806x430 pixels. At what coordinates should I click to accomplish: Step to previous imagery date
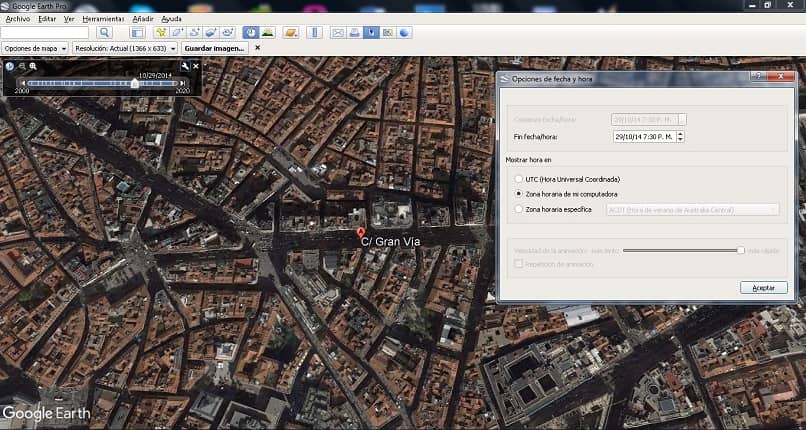coord(23,83)
